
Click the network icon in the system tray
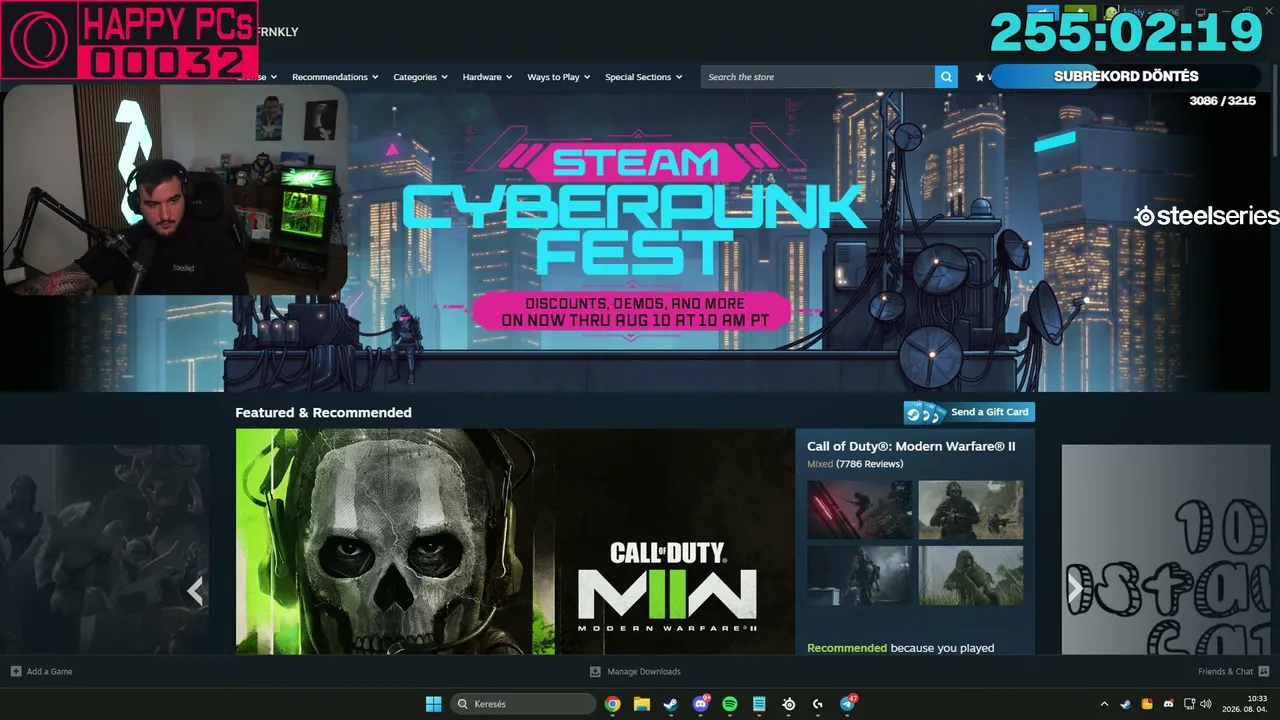point(1189,704)
